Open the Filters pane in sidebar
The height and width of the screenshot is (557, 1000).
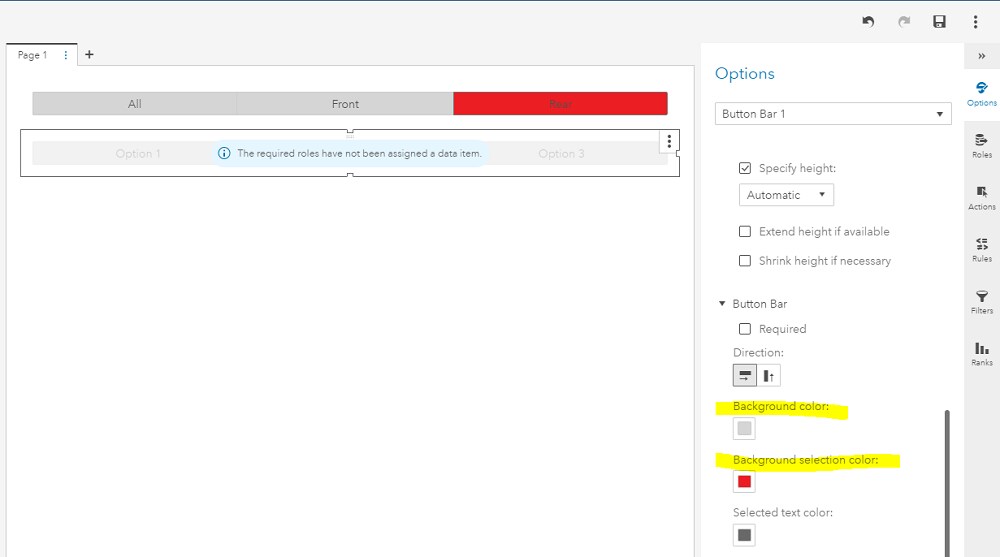tap(982, 302)
